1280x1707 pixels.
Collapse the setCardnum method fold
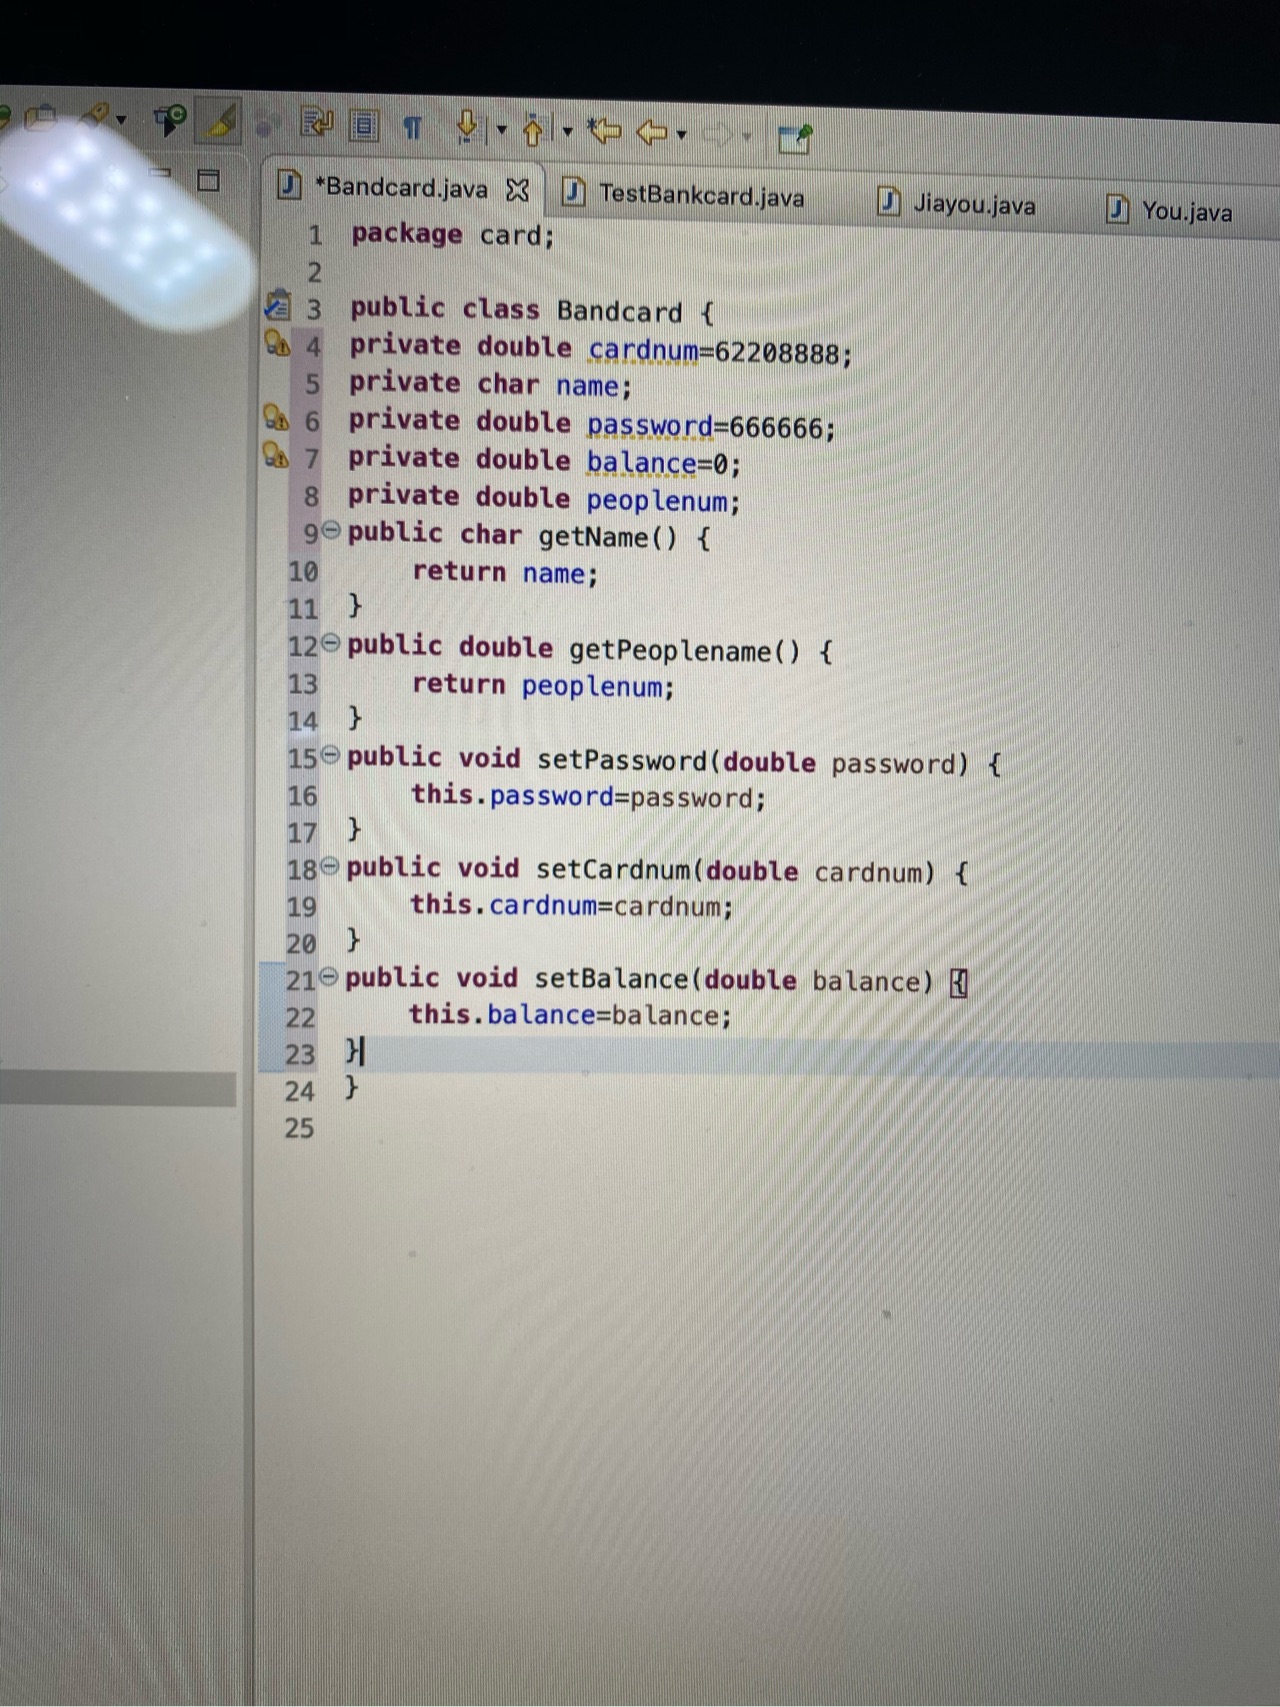[329, 866]
